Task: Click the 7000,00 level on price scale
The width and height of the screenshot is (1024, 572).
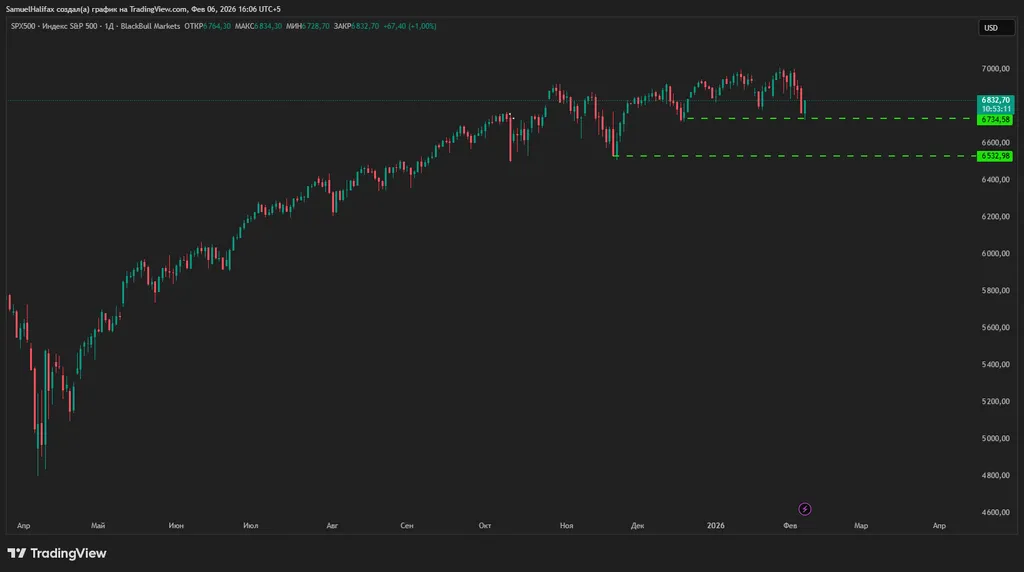Action: 995,69
